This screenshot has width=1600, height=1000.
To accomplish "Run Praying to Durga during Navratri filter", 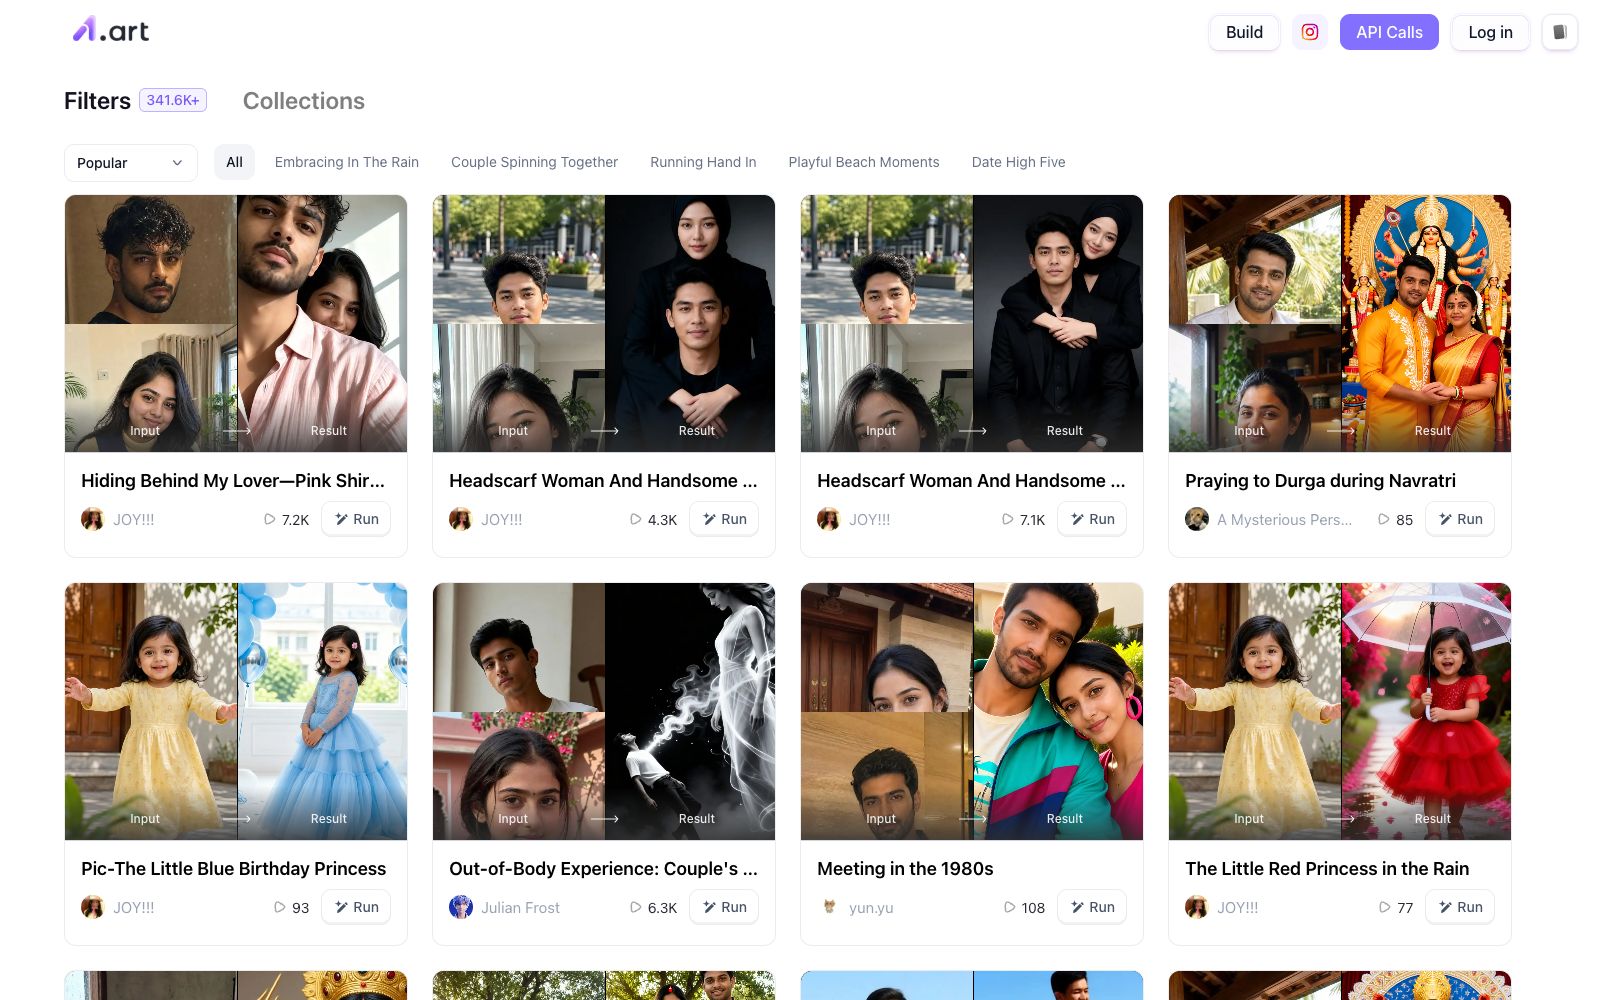I will point(1460,519).
